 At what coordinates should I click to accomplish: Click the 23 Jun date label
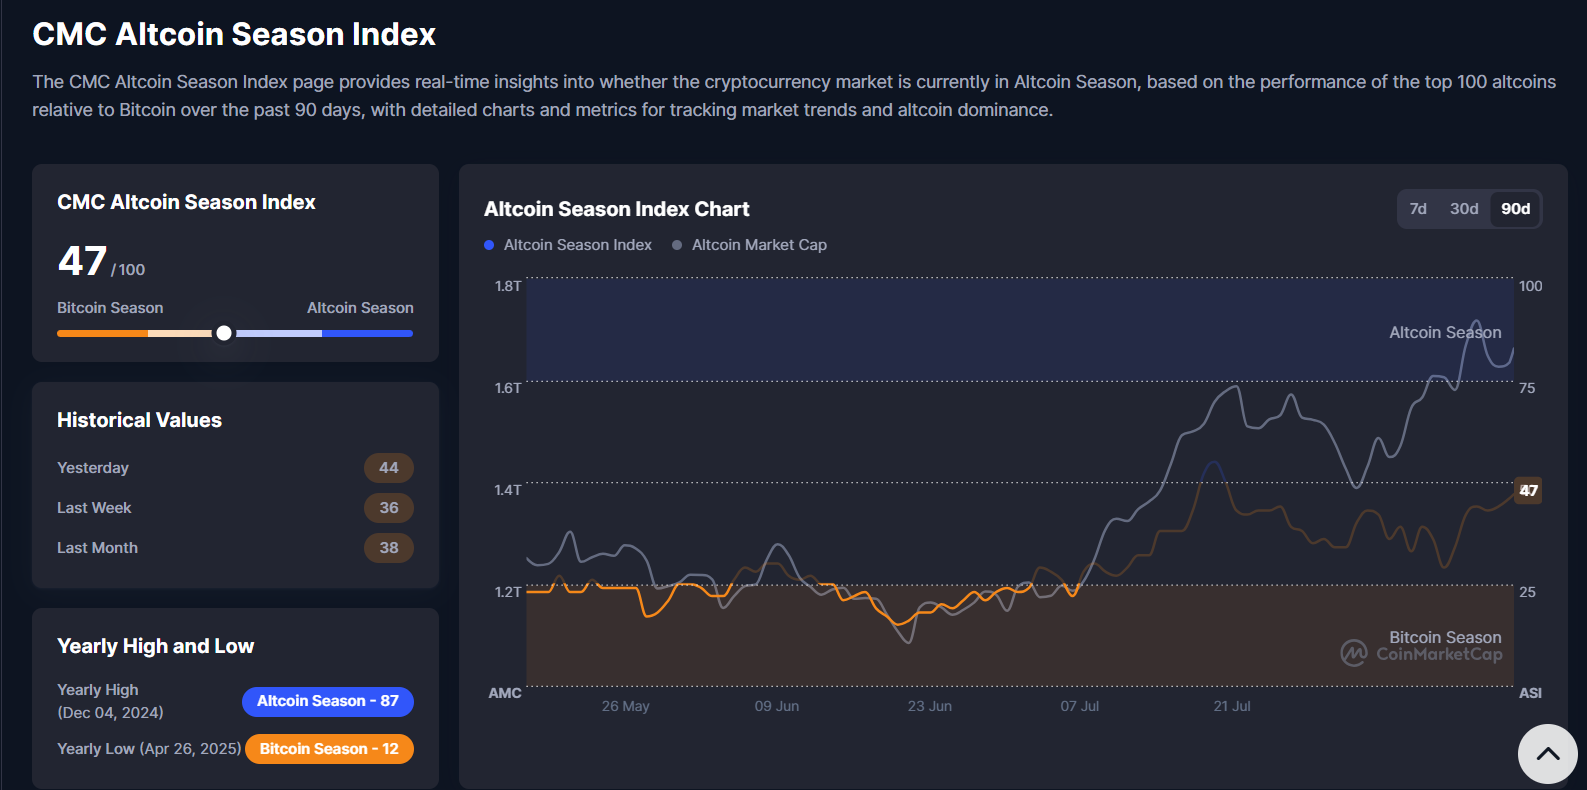click(930, 706)
